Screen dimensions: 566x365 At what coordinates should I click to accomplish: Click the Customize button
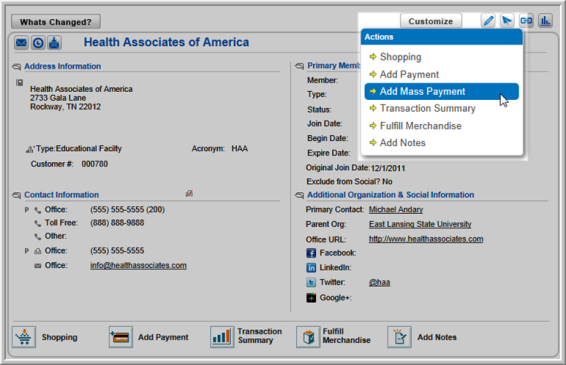click(x=431, y=21)
